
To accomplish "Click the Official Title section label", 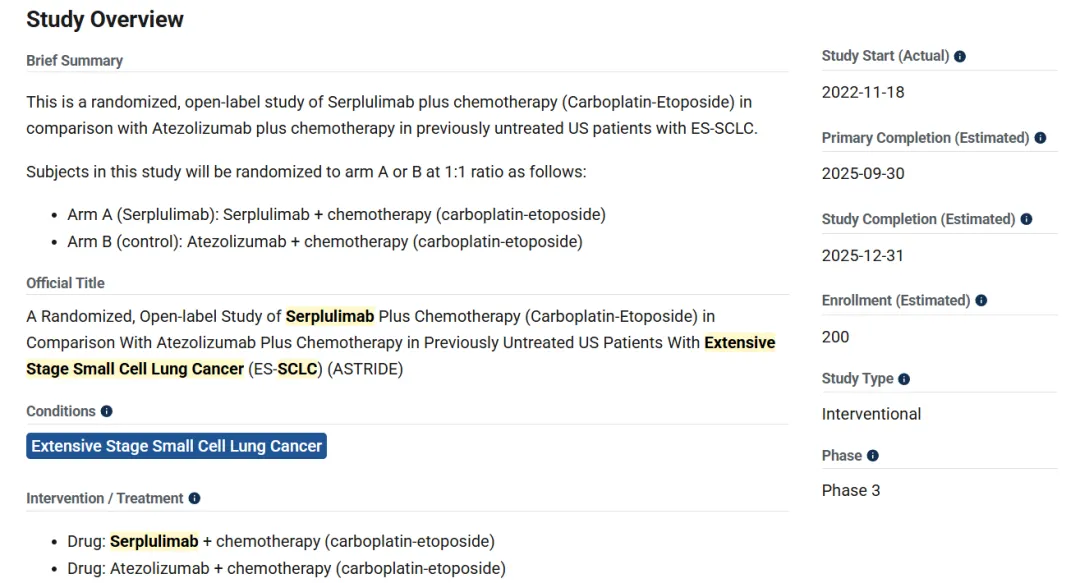I will point(65,283).
